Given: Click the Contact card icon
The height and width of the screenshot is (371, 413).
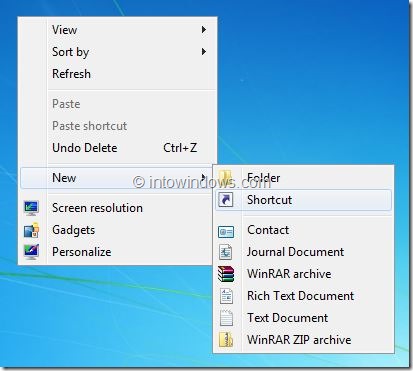Looking at the screenshot, I should click(x=226, y=232).
